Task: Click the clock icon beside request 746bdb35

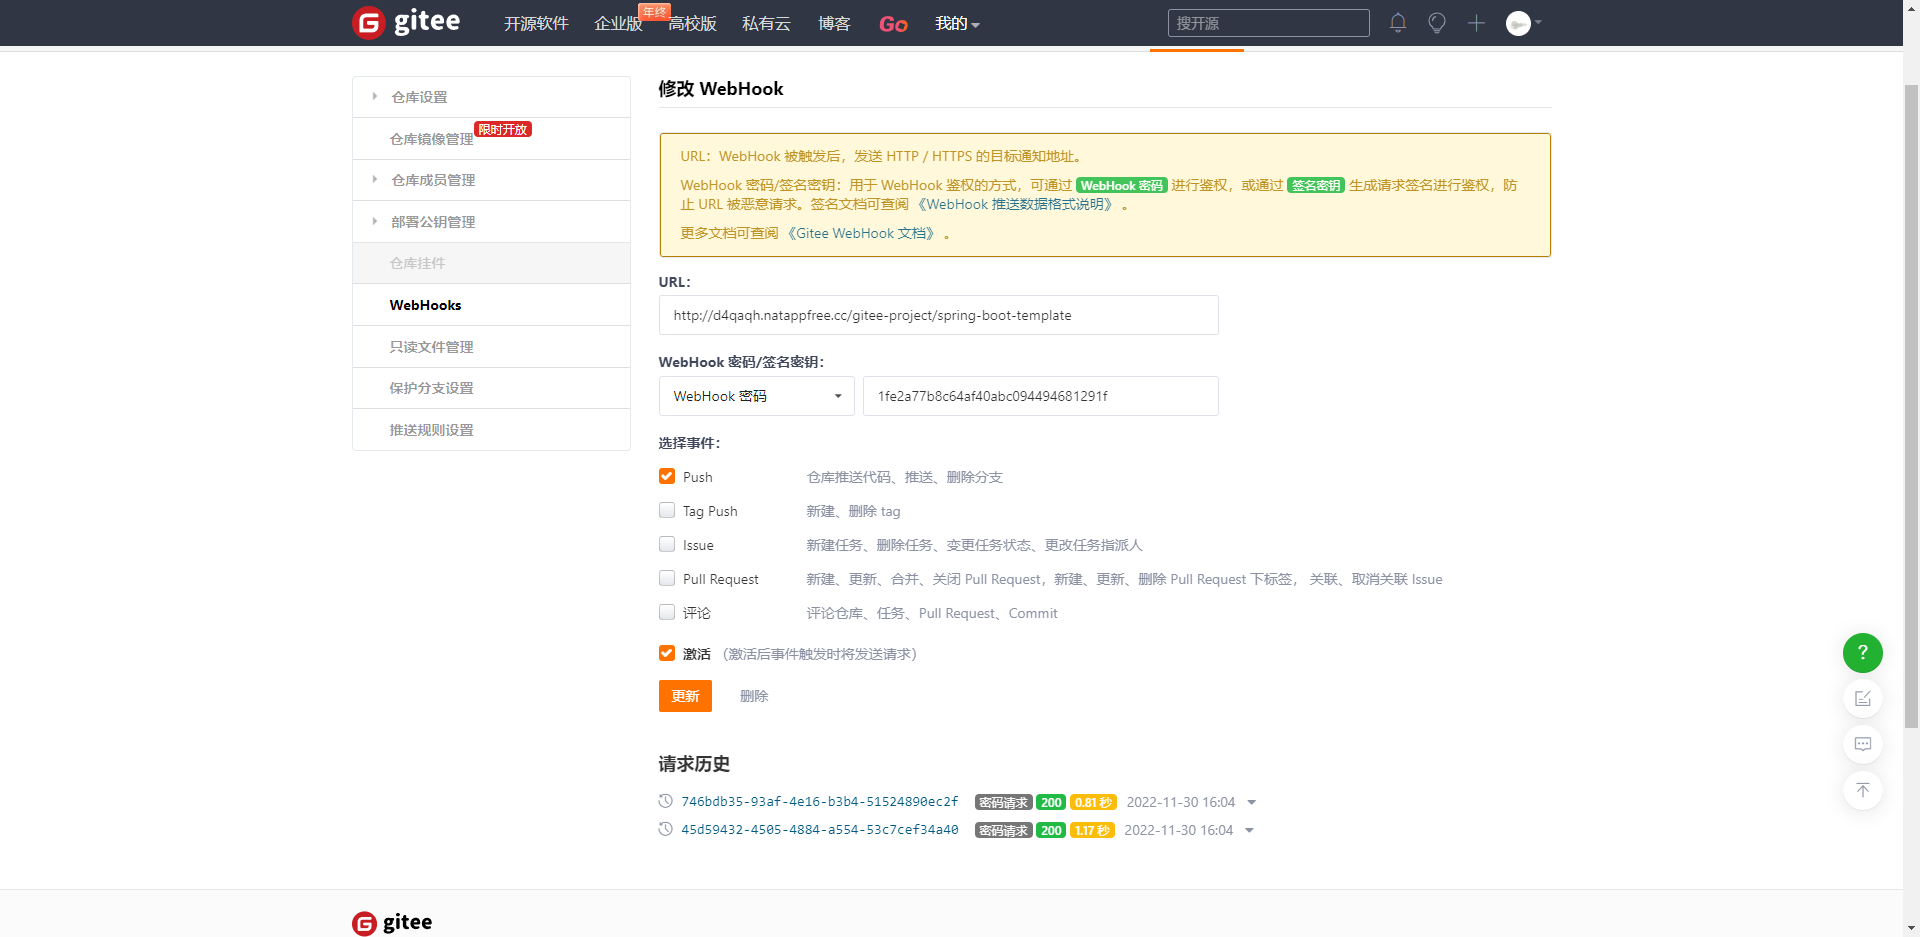Action: click(x=665, y=801)
